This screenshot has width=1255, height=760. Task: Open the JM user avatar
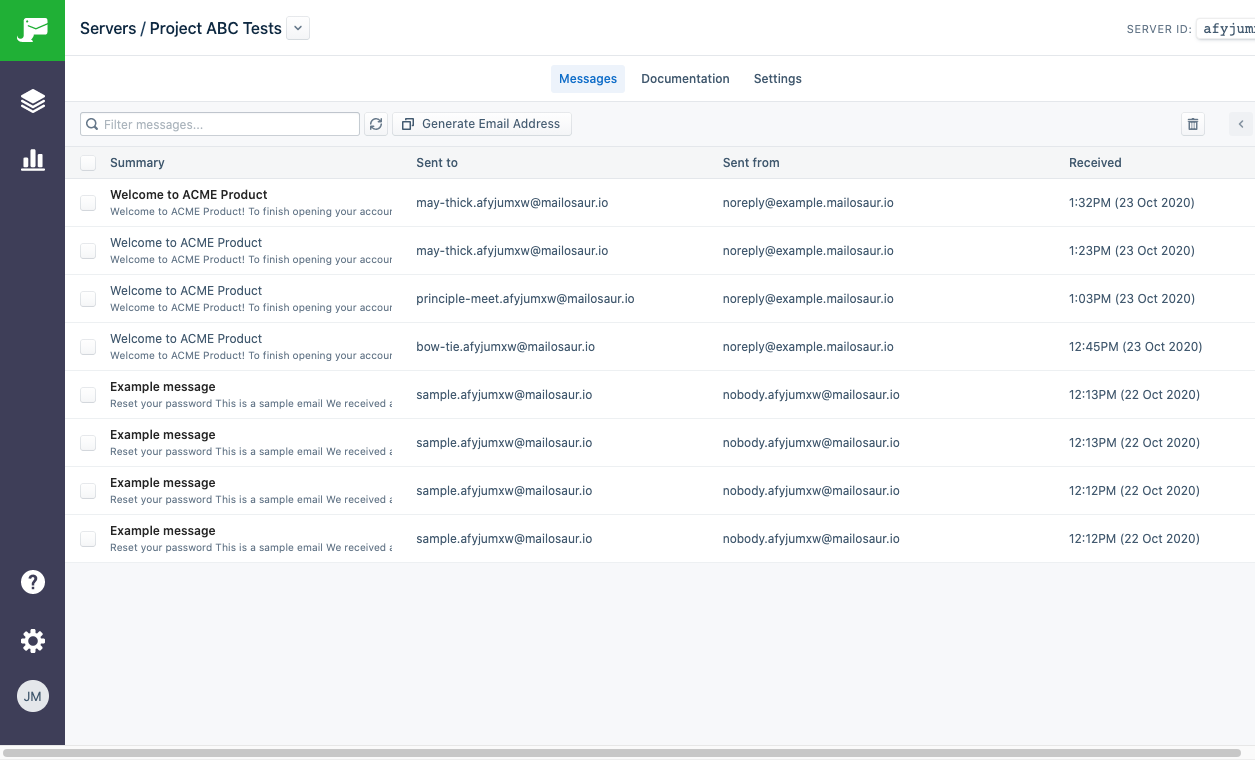pos(33,696)
